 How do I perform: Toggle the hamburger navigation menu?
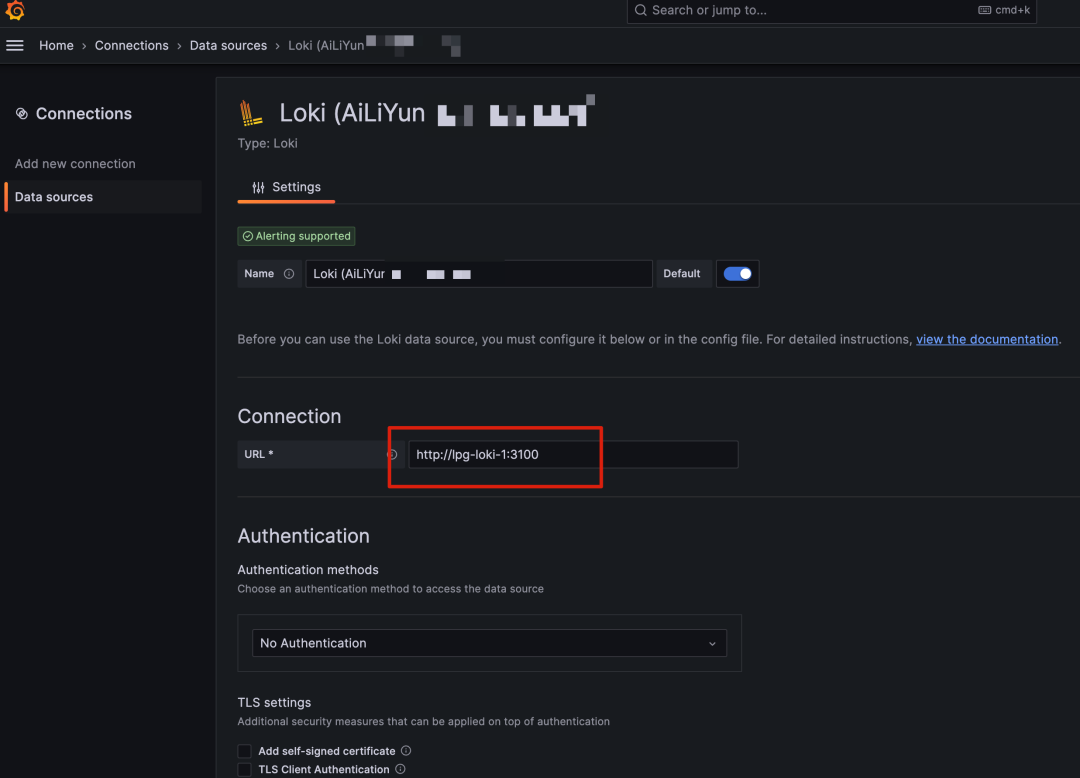tap(14, 45)
